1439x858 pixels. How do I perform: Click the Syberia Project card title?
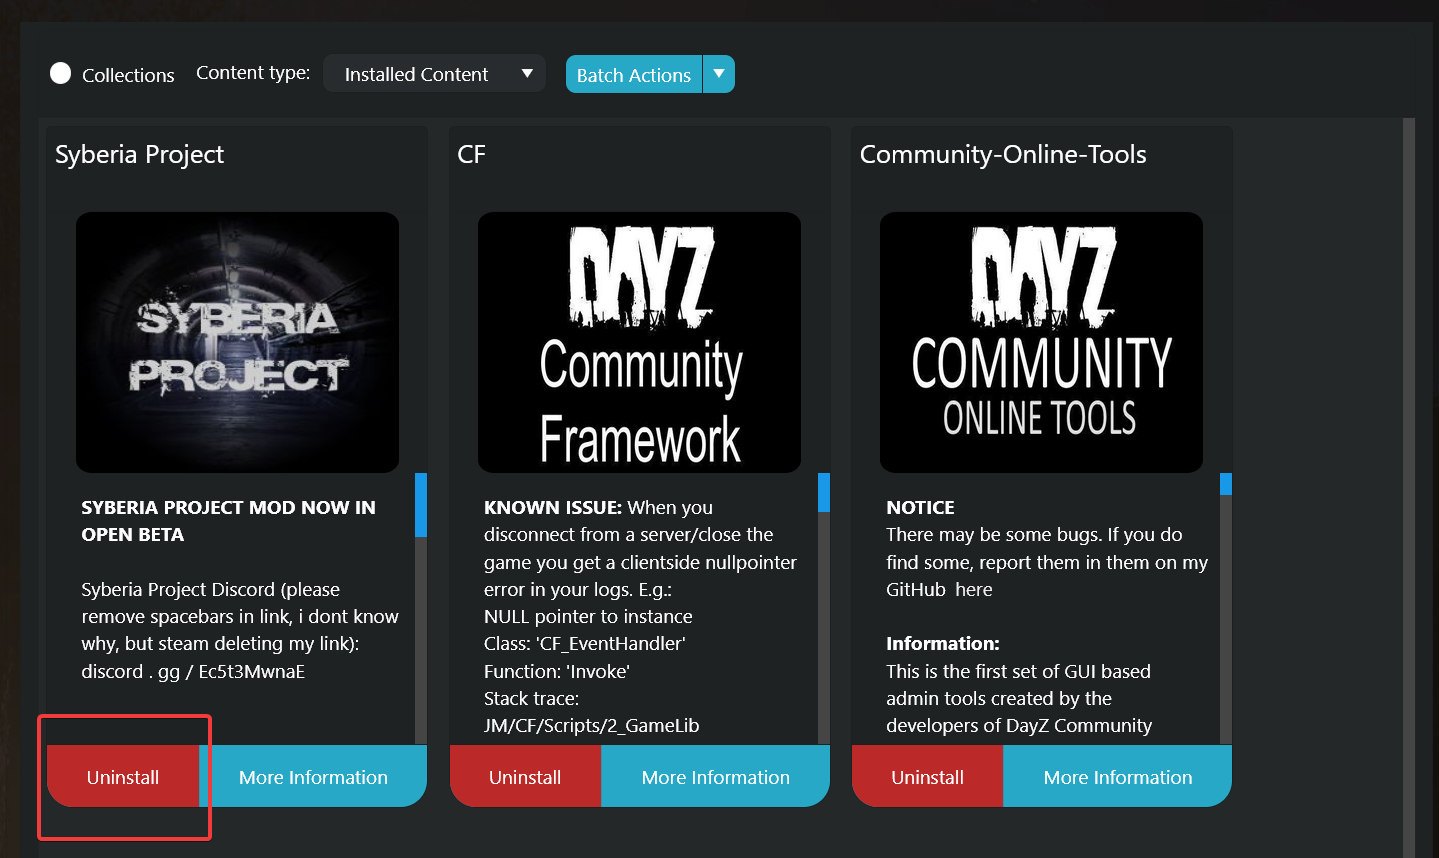click(x=139, y=155)
